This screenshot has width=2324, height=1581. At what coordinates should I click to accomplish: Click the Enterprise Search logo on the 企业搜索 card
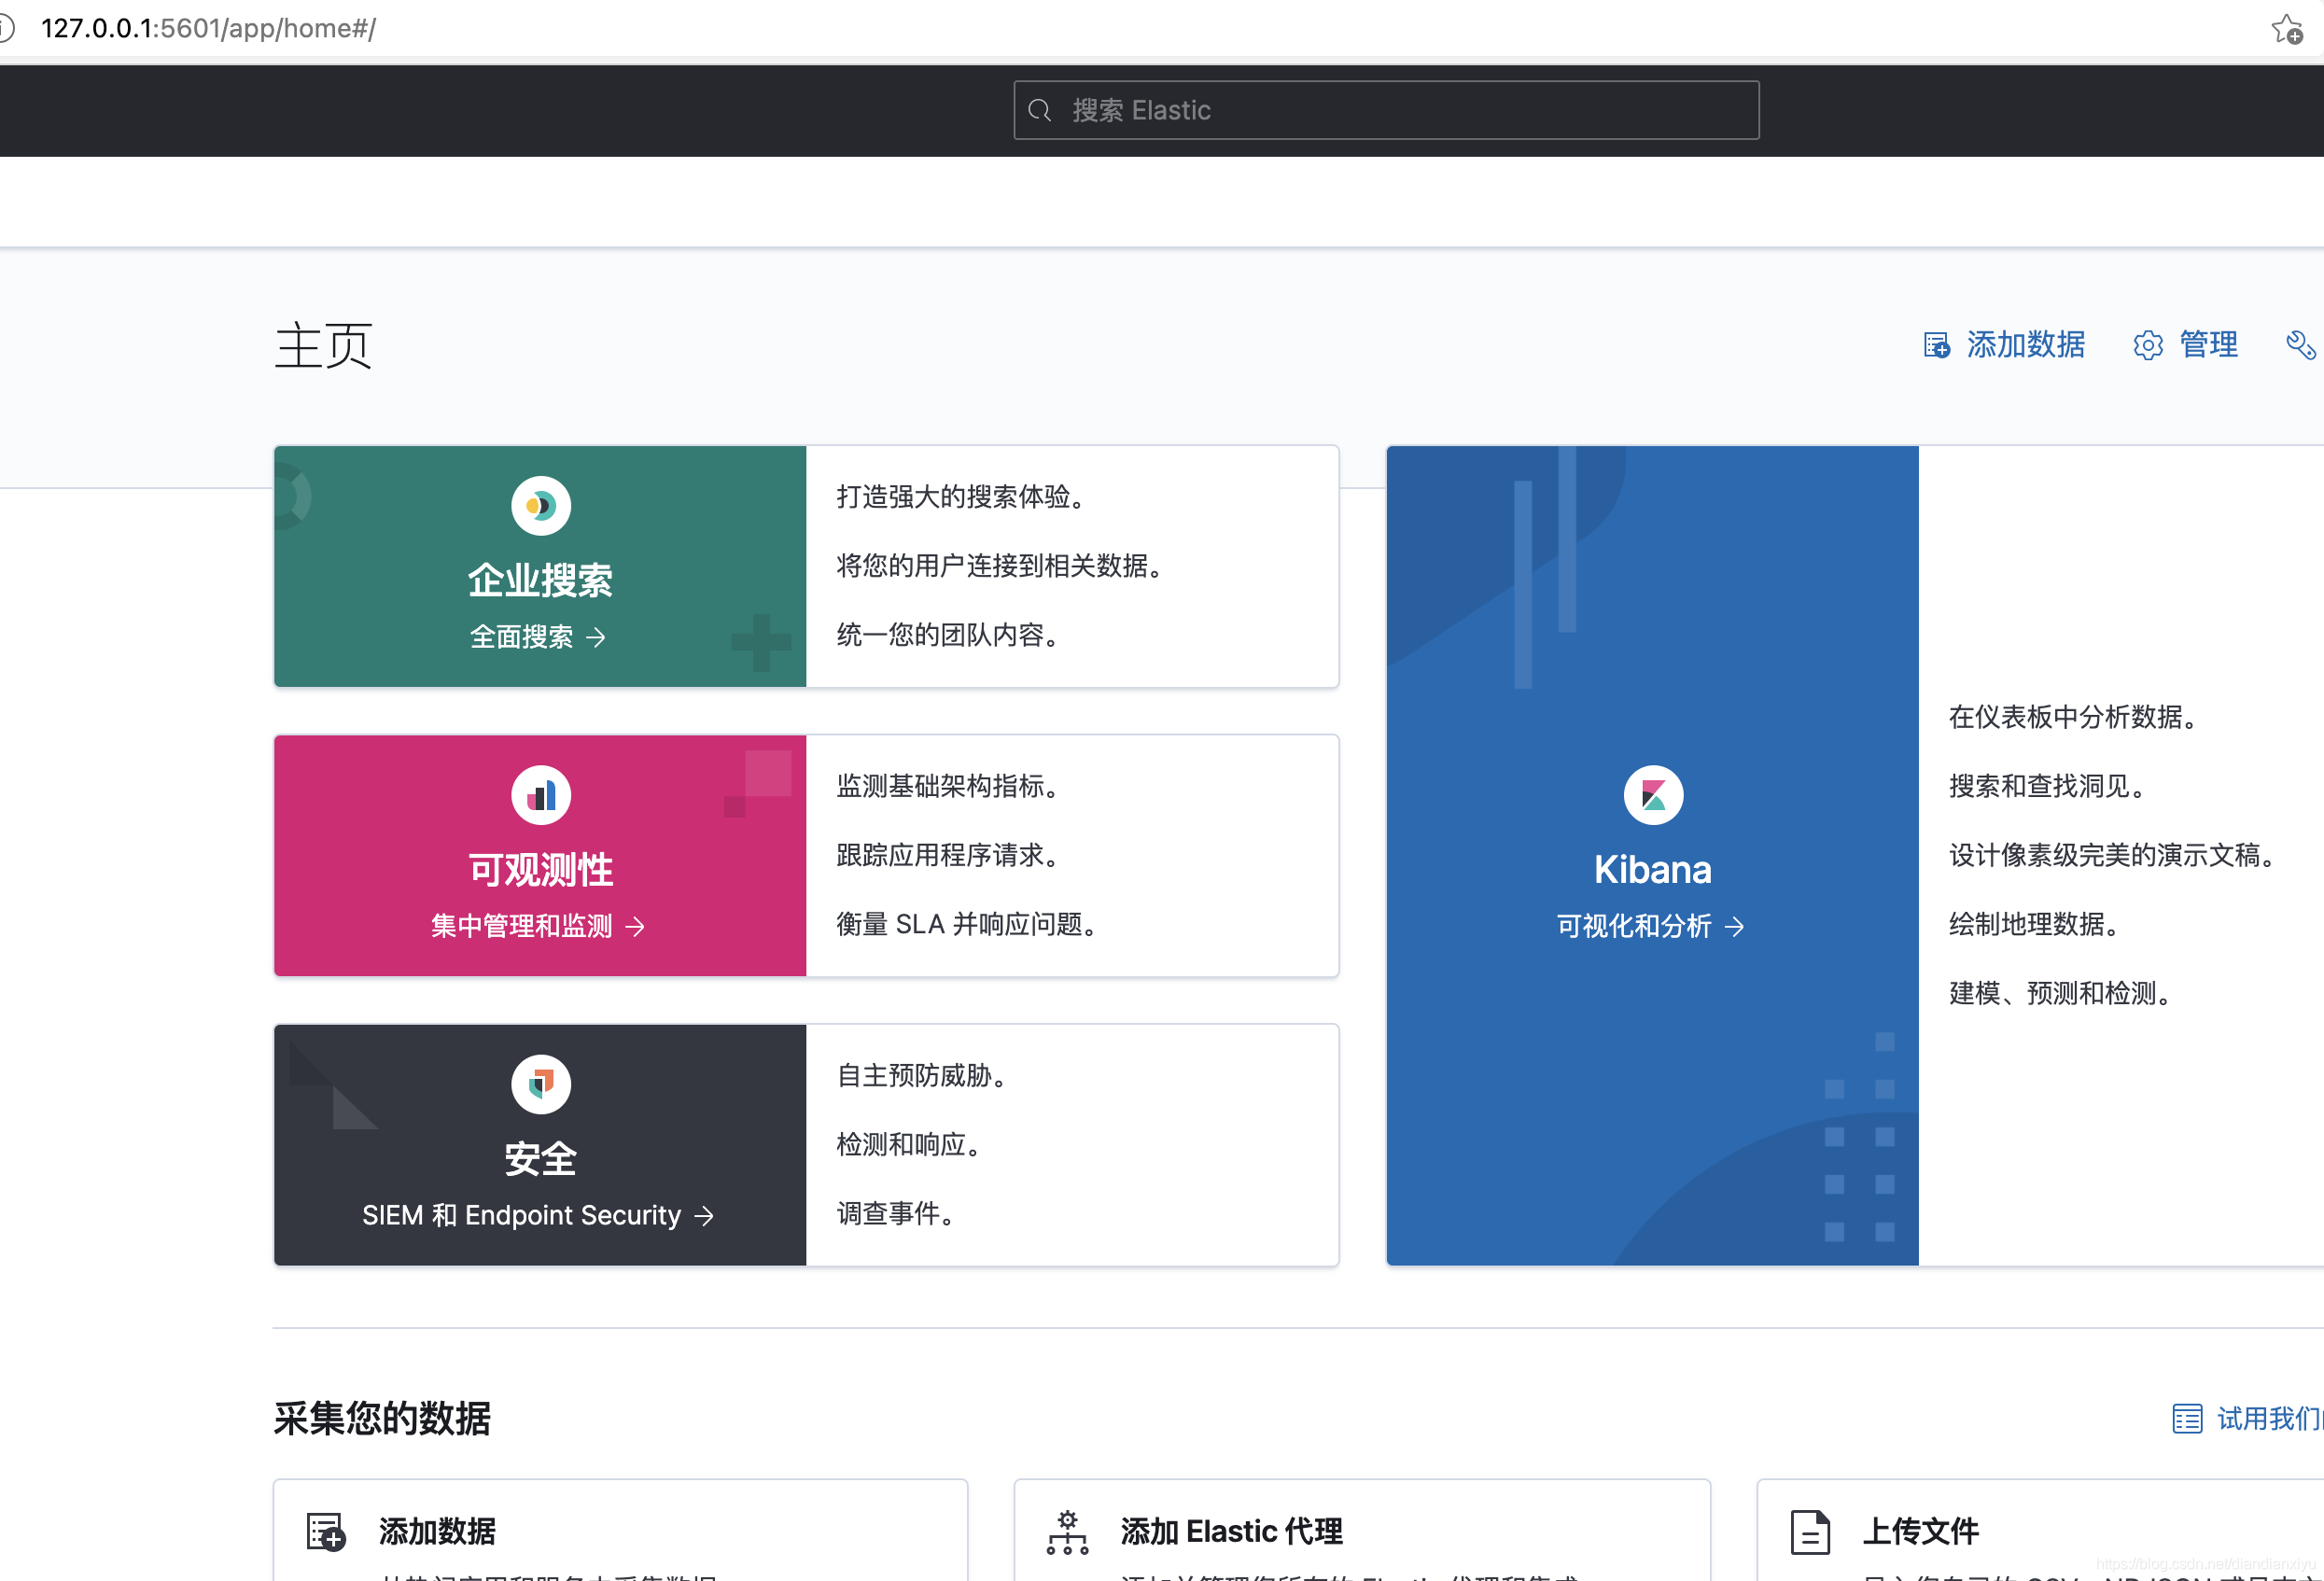click(x=539, y=505)
